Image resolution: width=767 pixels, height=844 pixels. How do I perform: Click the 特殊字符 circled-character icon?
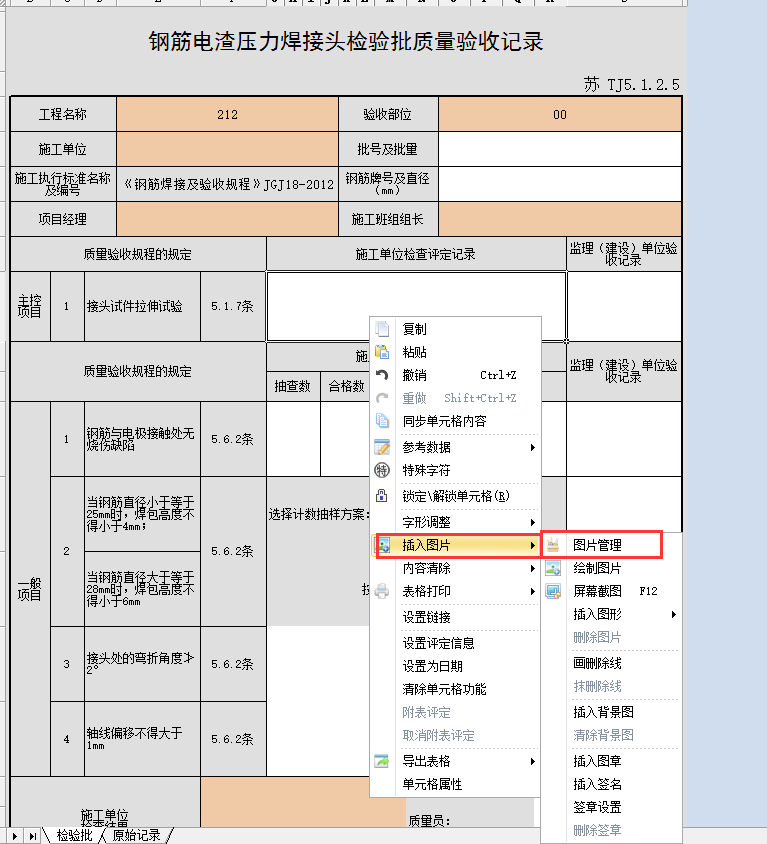click(x=381, y=469)
